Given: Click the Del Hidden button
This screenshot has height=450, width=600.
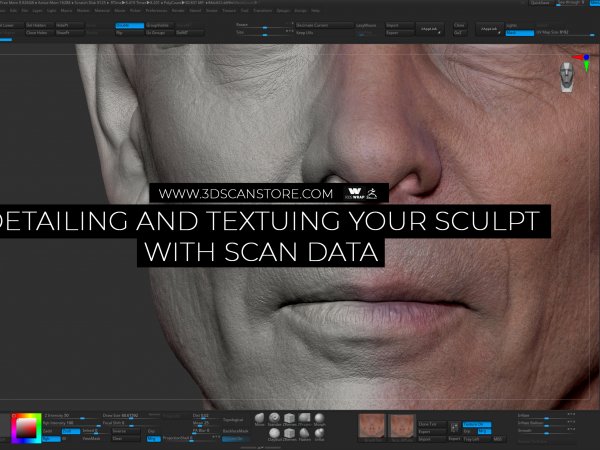Looking at the screenshot, I should tap(40, 25).
